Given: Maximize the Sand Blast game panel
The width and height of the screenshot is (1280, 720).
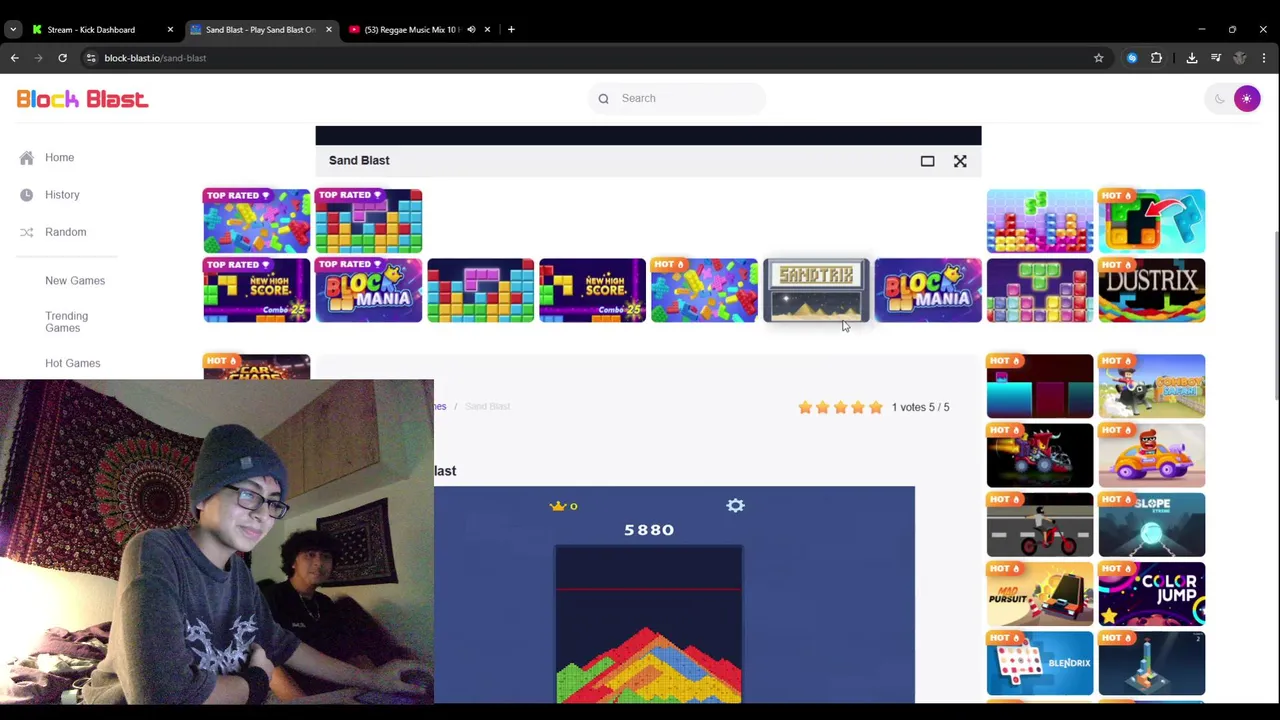Looking at the screenshot, I should pyautogui.click(x=927, y=161).
